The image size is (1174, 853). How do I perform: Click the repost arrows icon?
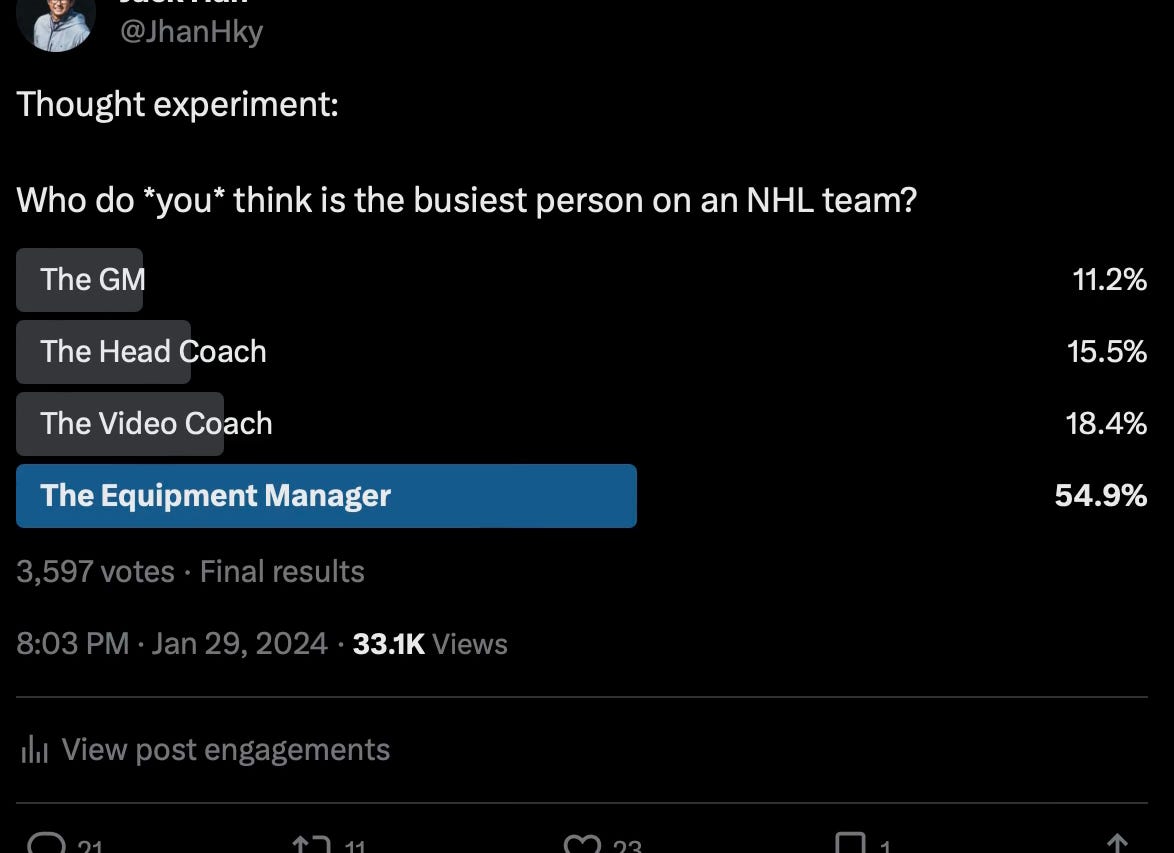[x=311, y=844]
